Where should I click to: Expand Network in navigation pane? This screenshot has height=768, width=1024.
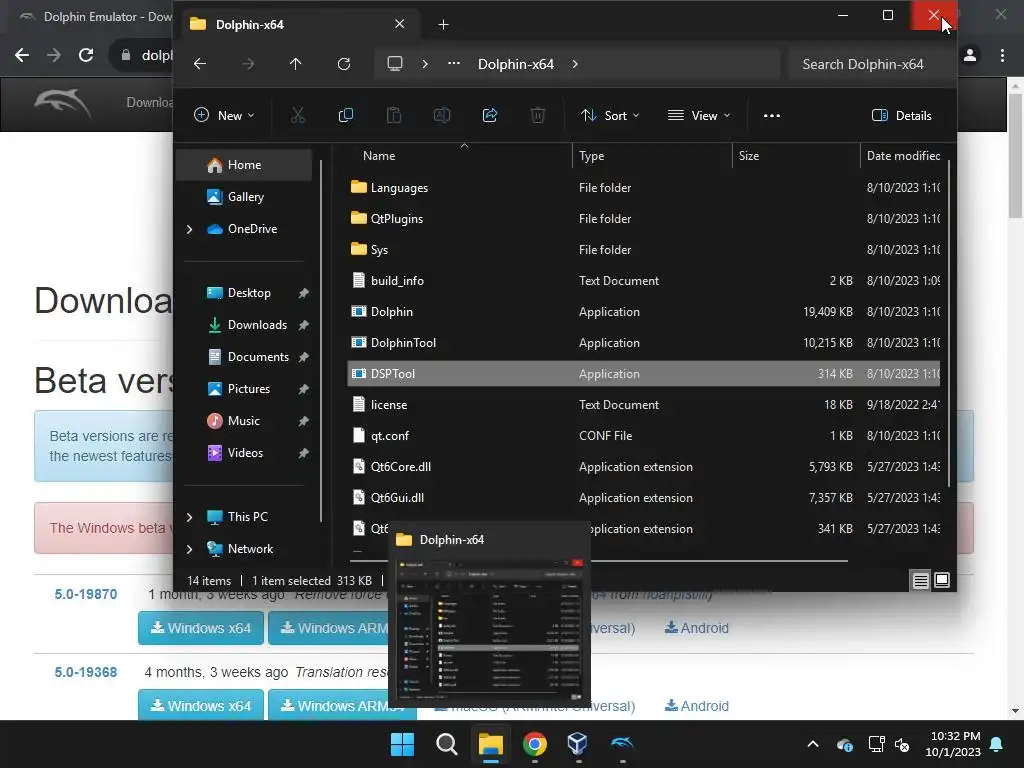189,549
